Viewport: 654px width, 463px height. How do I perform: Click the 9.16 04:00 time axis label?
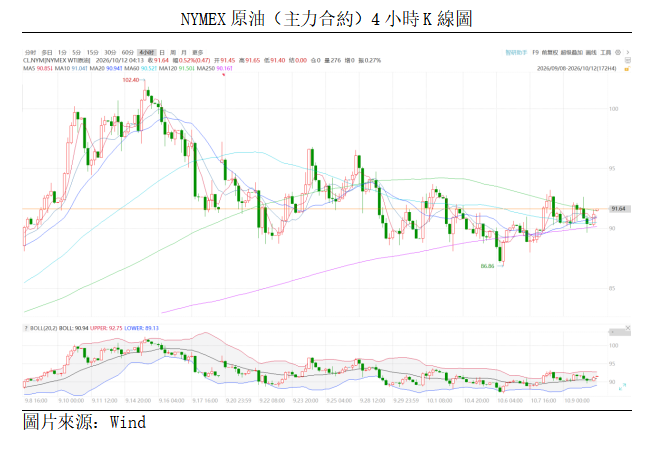171,400
